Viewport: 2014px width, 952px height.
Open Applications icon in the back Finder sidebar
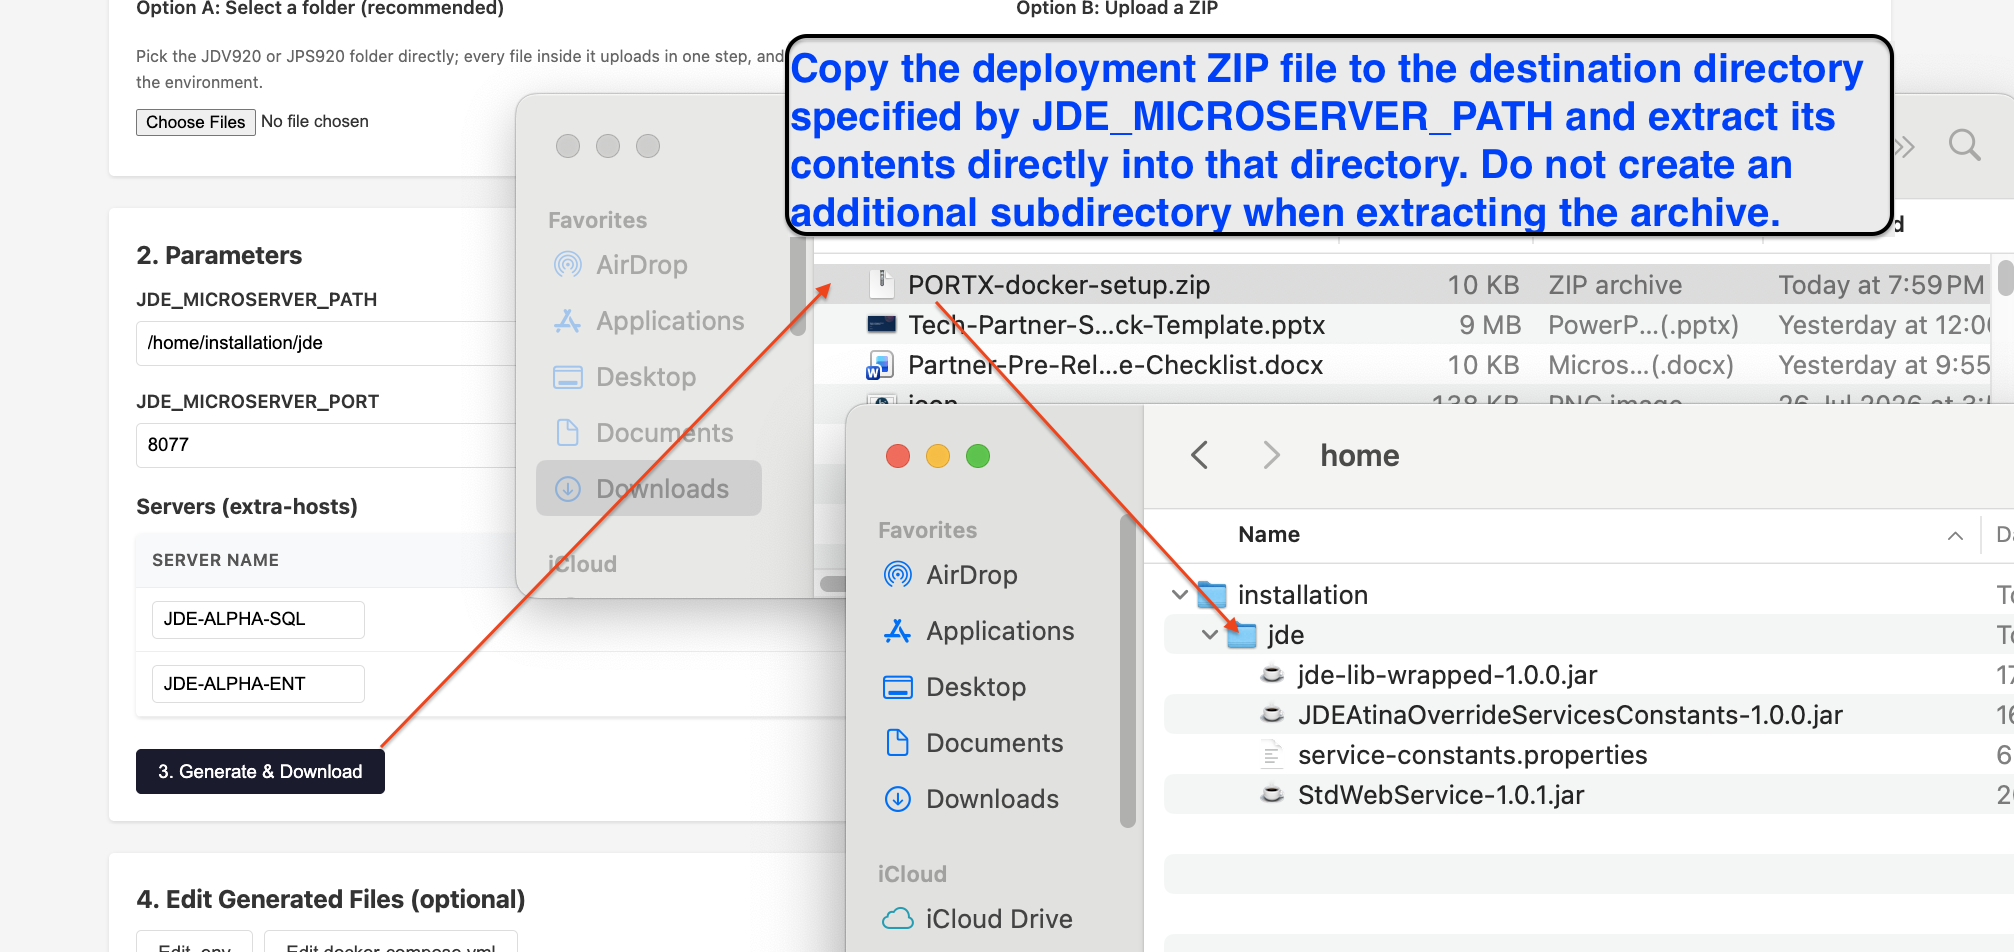click(568, 321)
